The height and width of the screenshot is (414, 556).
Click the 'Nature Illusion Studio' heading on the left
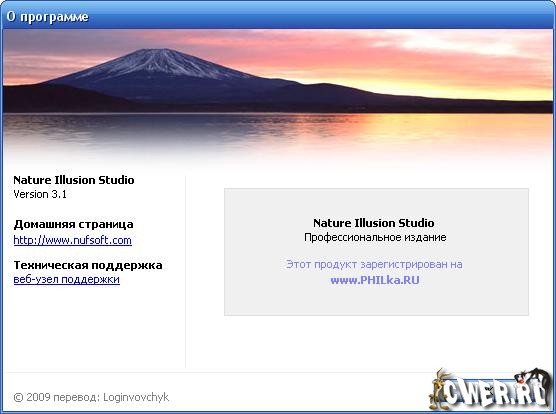click(74, 180)
